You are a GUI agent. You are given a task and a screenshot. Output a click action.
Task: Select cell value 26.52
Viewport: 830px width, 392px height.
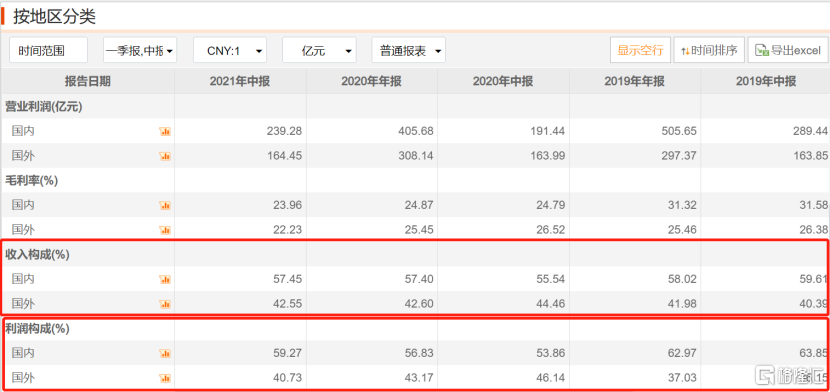551,230
